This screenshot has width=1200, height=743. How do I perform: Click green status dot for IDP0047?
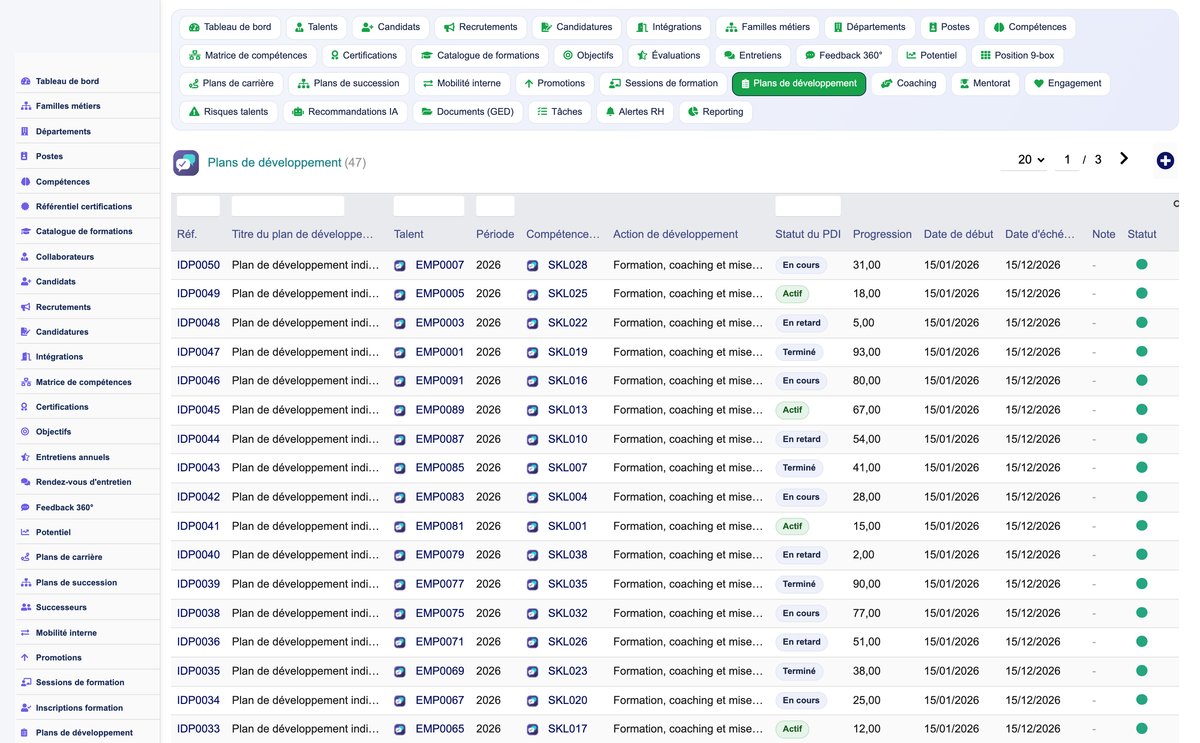point(1142,352)
